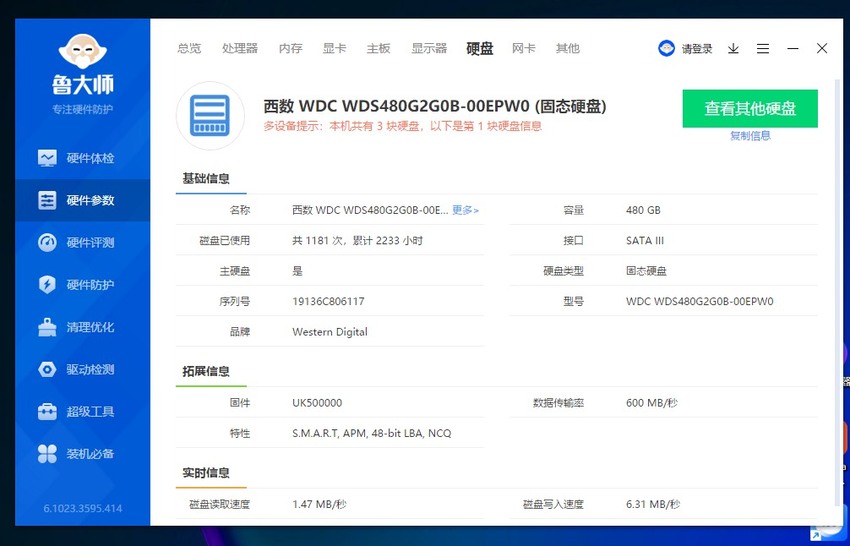The height and width of the screenshot is (546, 850).
Task: Click features S.M.A.R.T, APM text
Action: click(371, 433)
